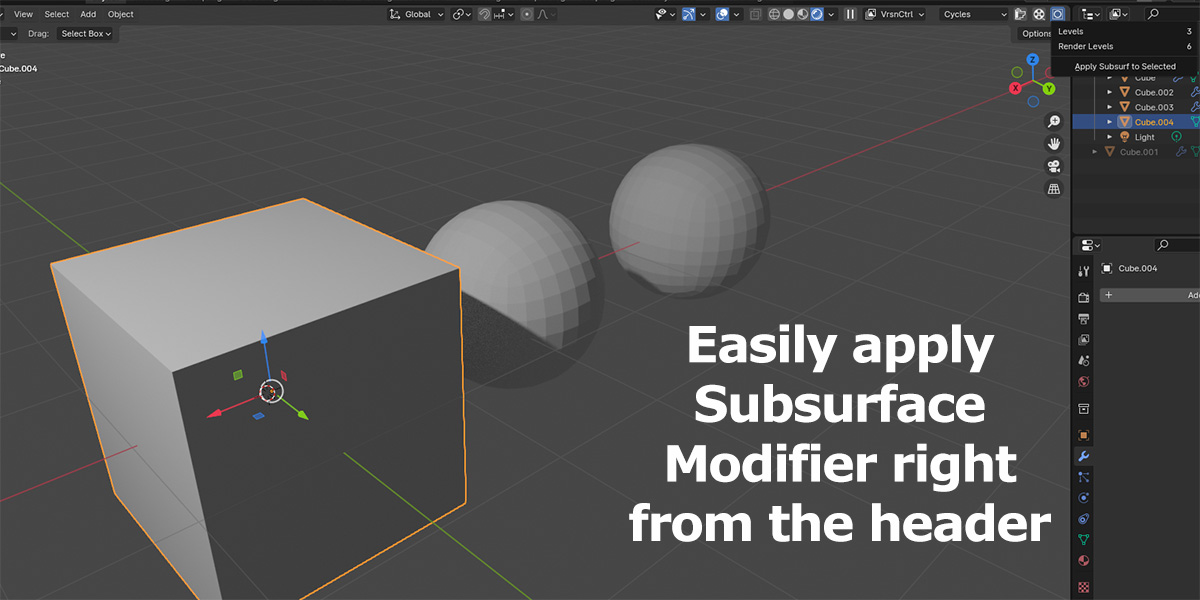The image size is (1200, 600).
Task: Open the Particles properties tab
Action: point(1084,477)
